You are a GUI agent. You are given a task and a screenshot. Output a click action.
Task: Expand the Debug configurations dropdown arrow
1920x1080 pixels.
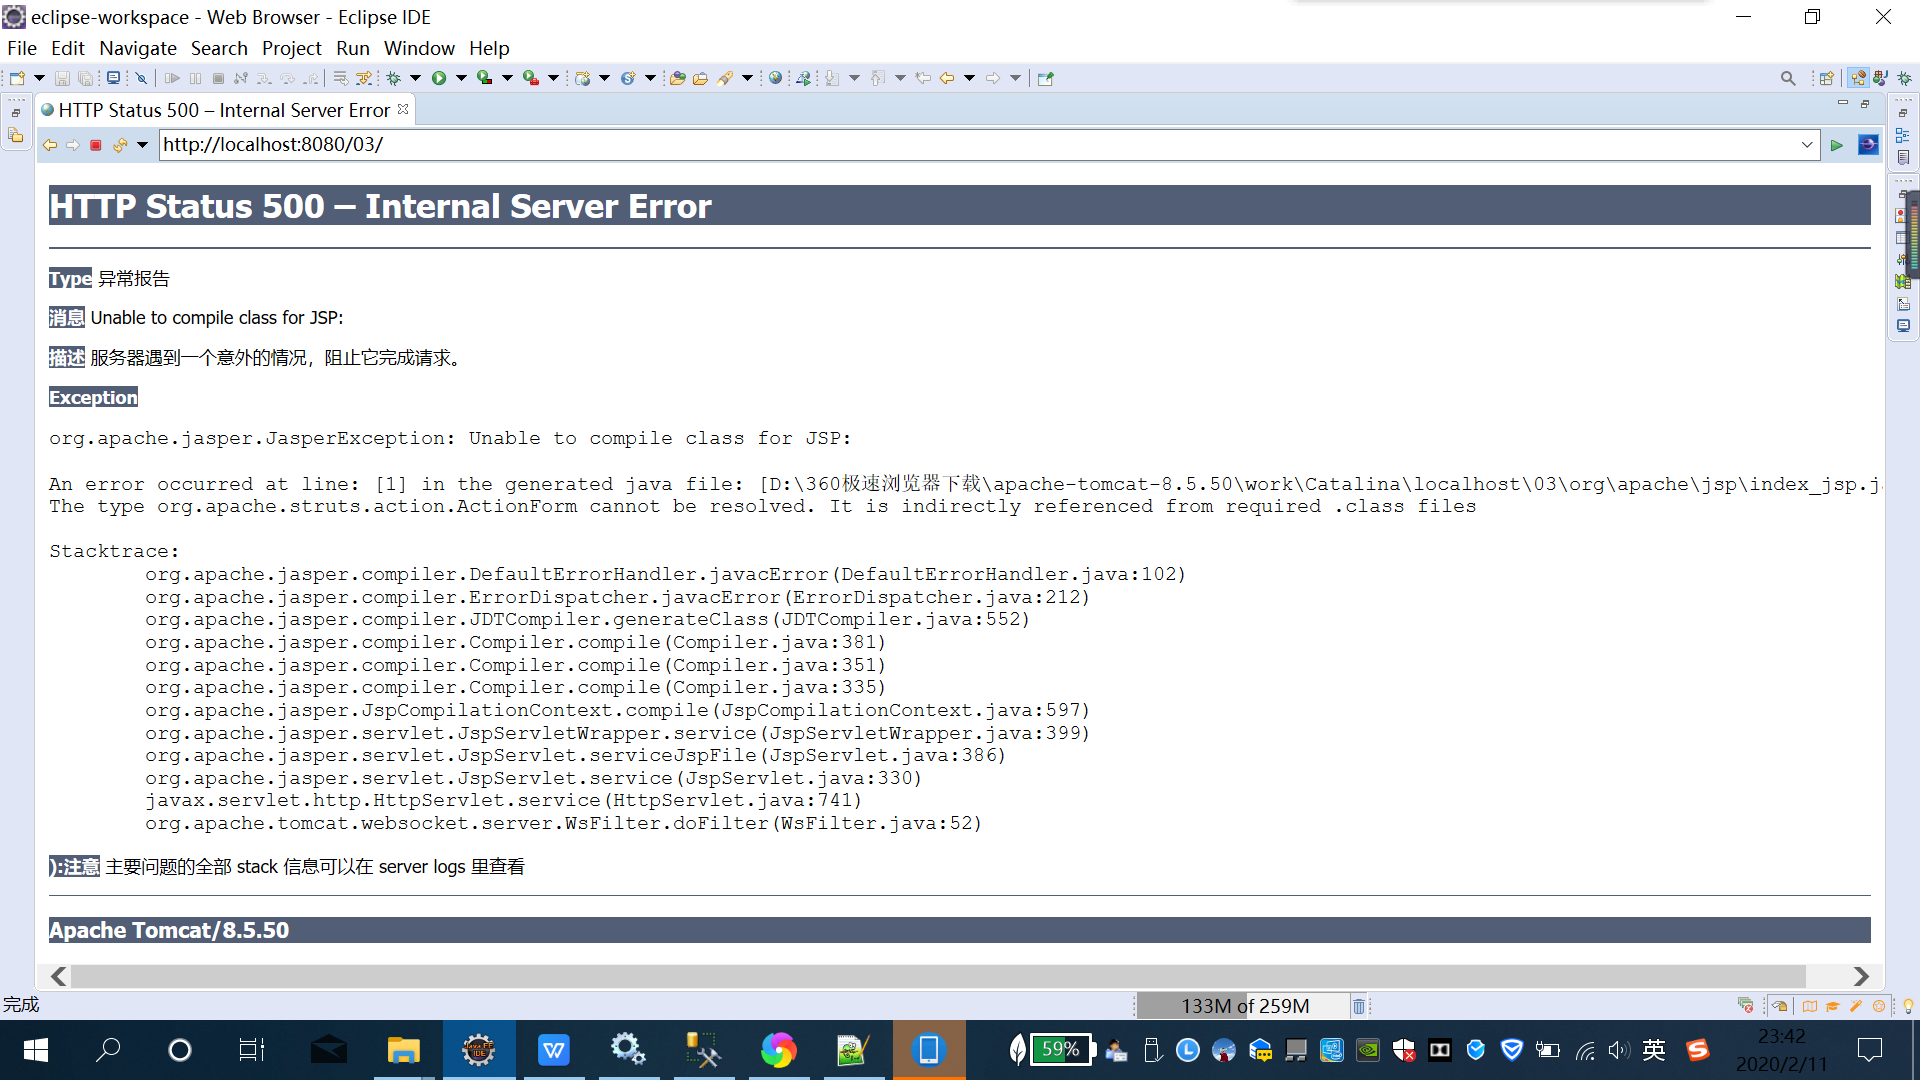[x=415, y=78]
